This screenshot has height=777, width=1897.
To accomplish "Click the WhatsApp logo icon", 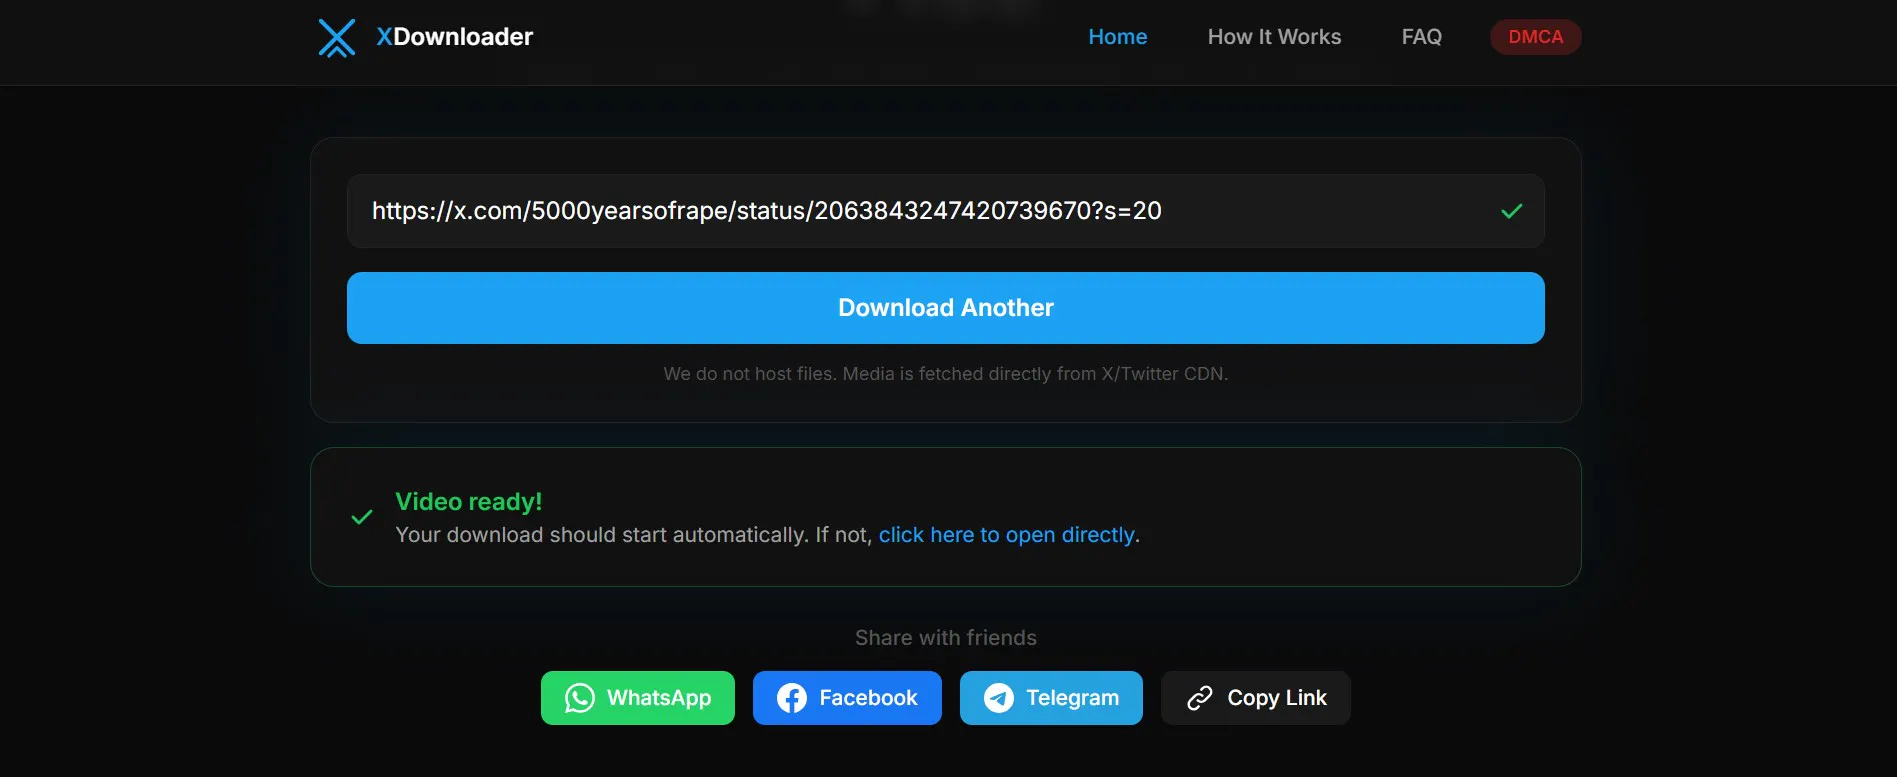I will [x=580, y=698].
